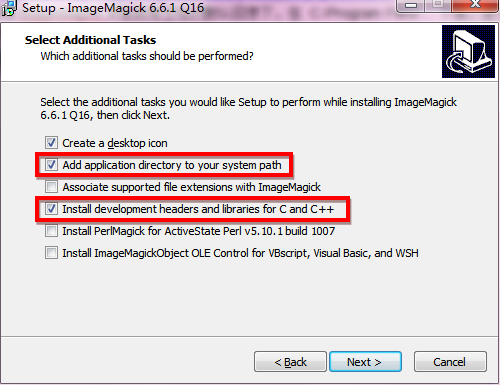This screenshot has width=500, height=385.
Task: Uncheck Create a desktop icon
Action: click(x=51, y=143)
